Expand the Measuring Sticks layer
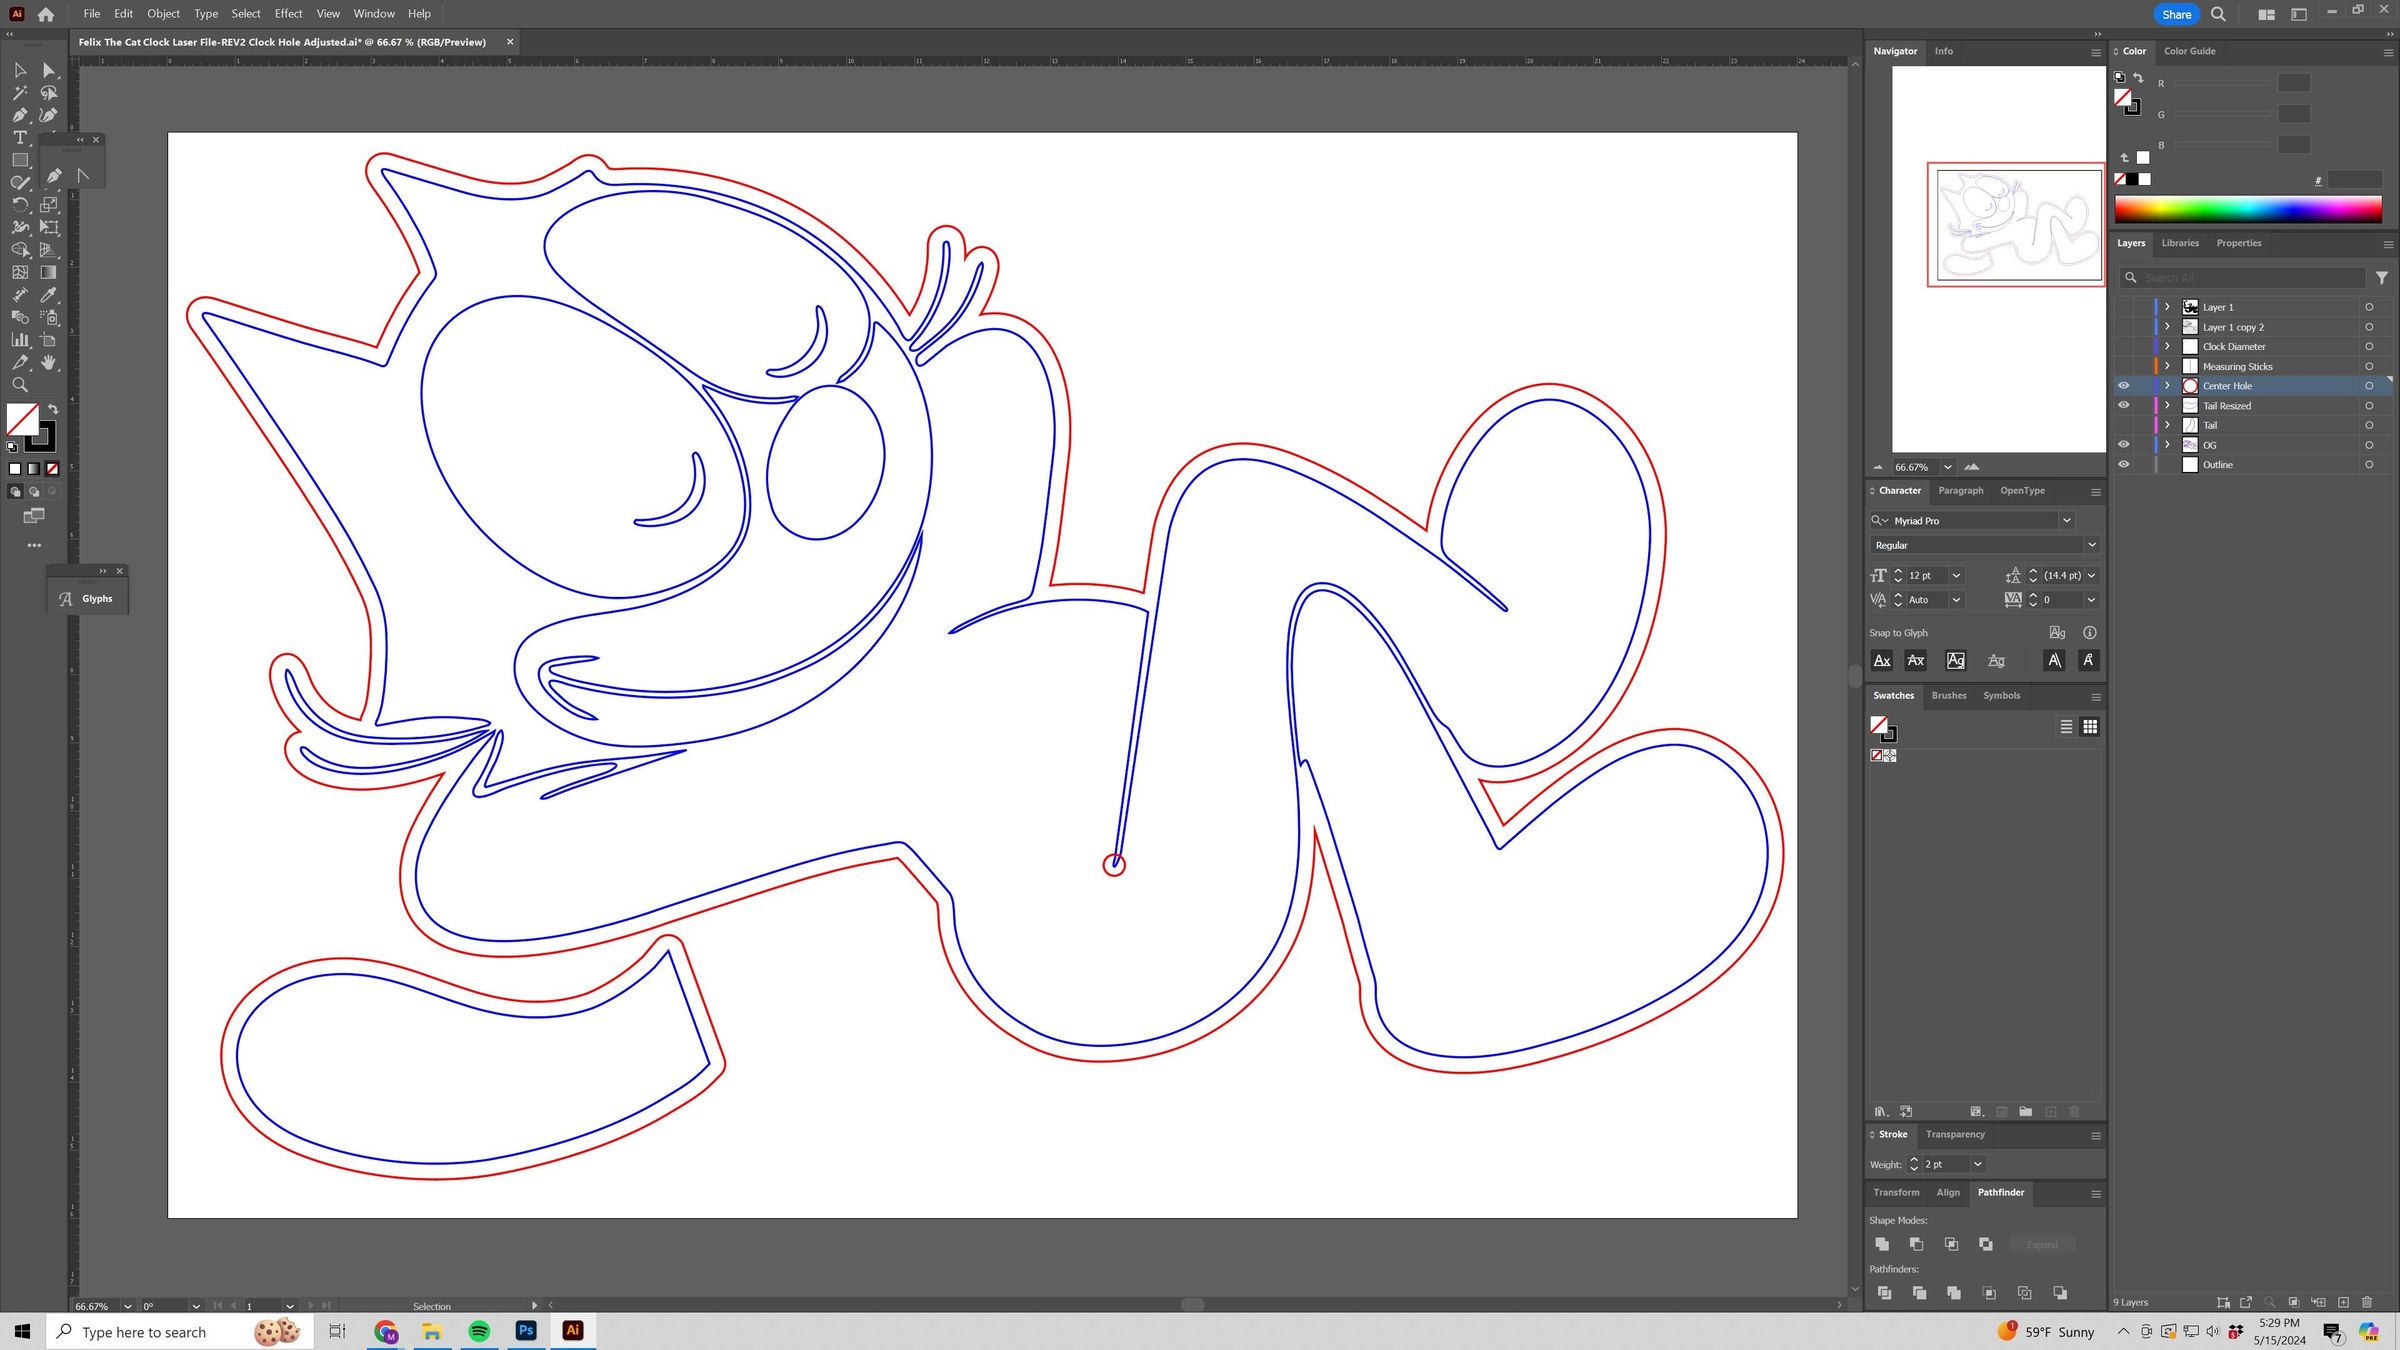The height and width of the screenshot is (1350, 2400). (x=2167, y=367)
